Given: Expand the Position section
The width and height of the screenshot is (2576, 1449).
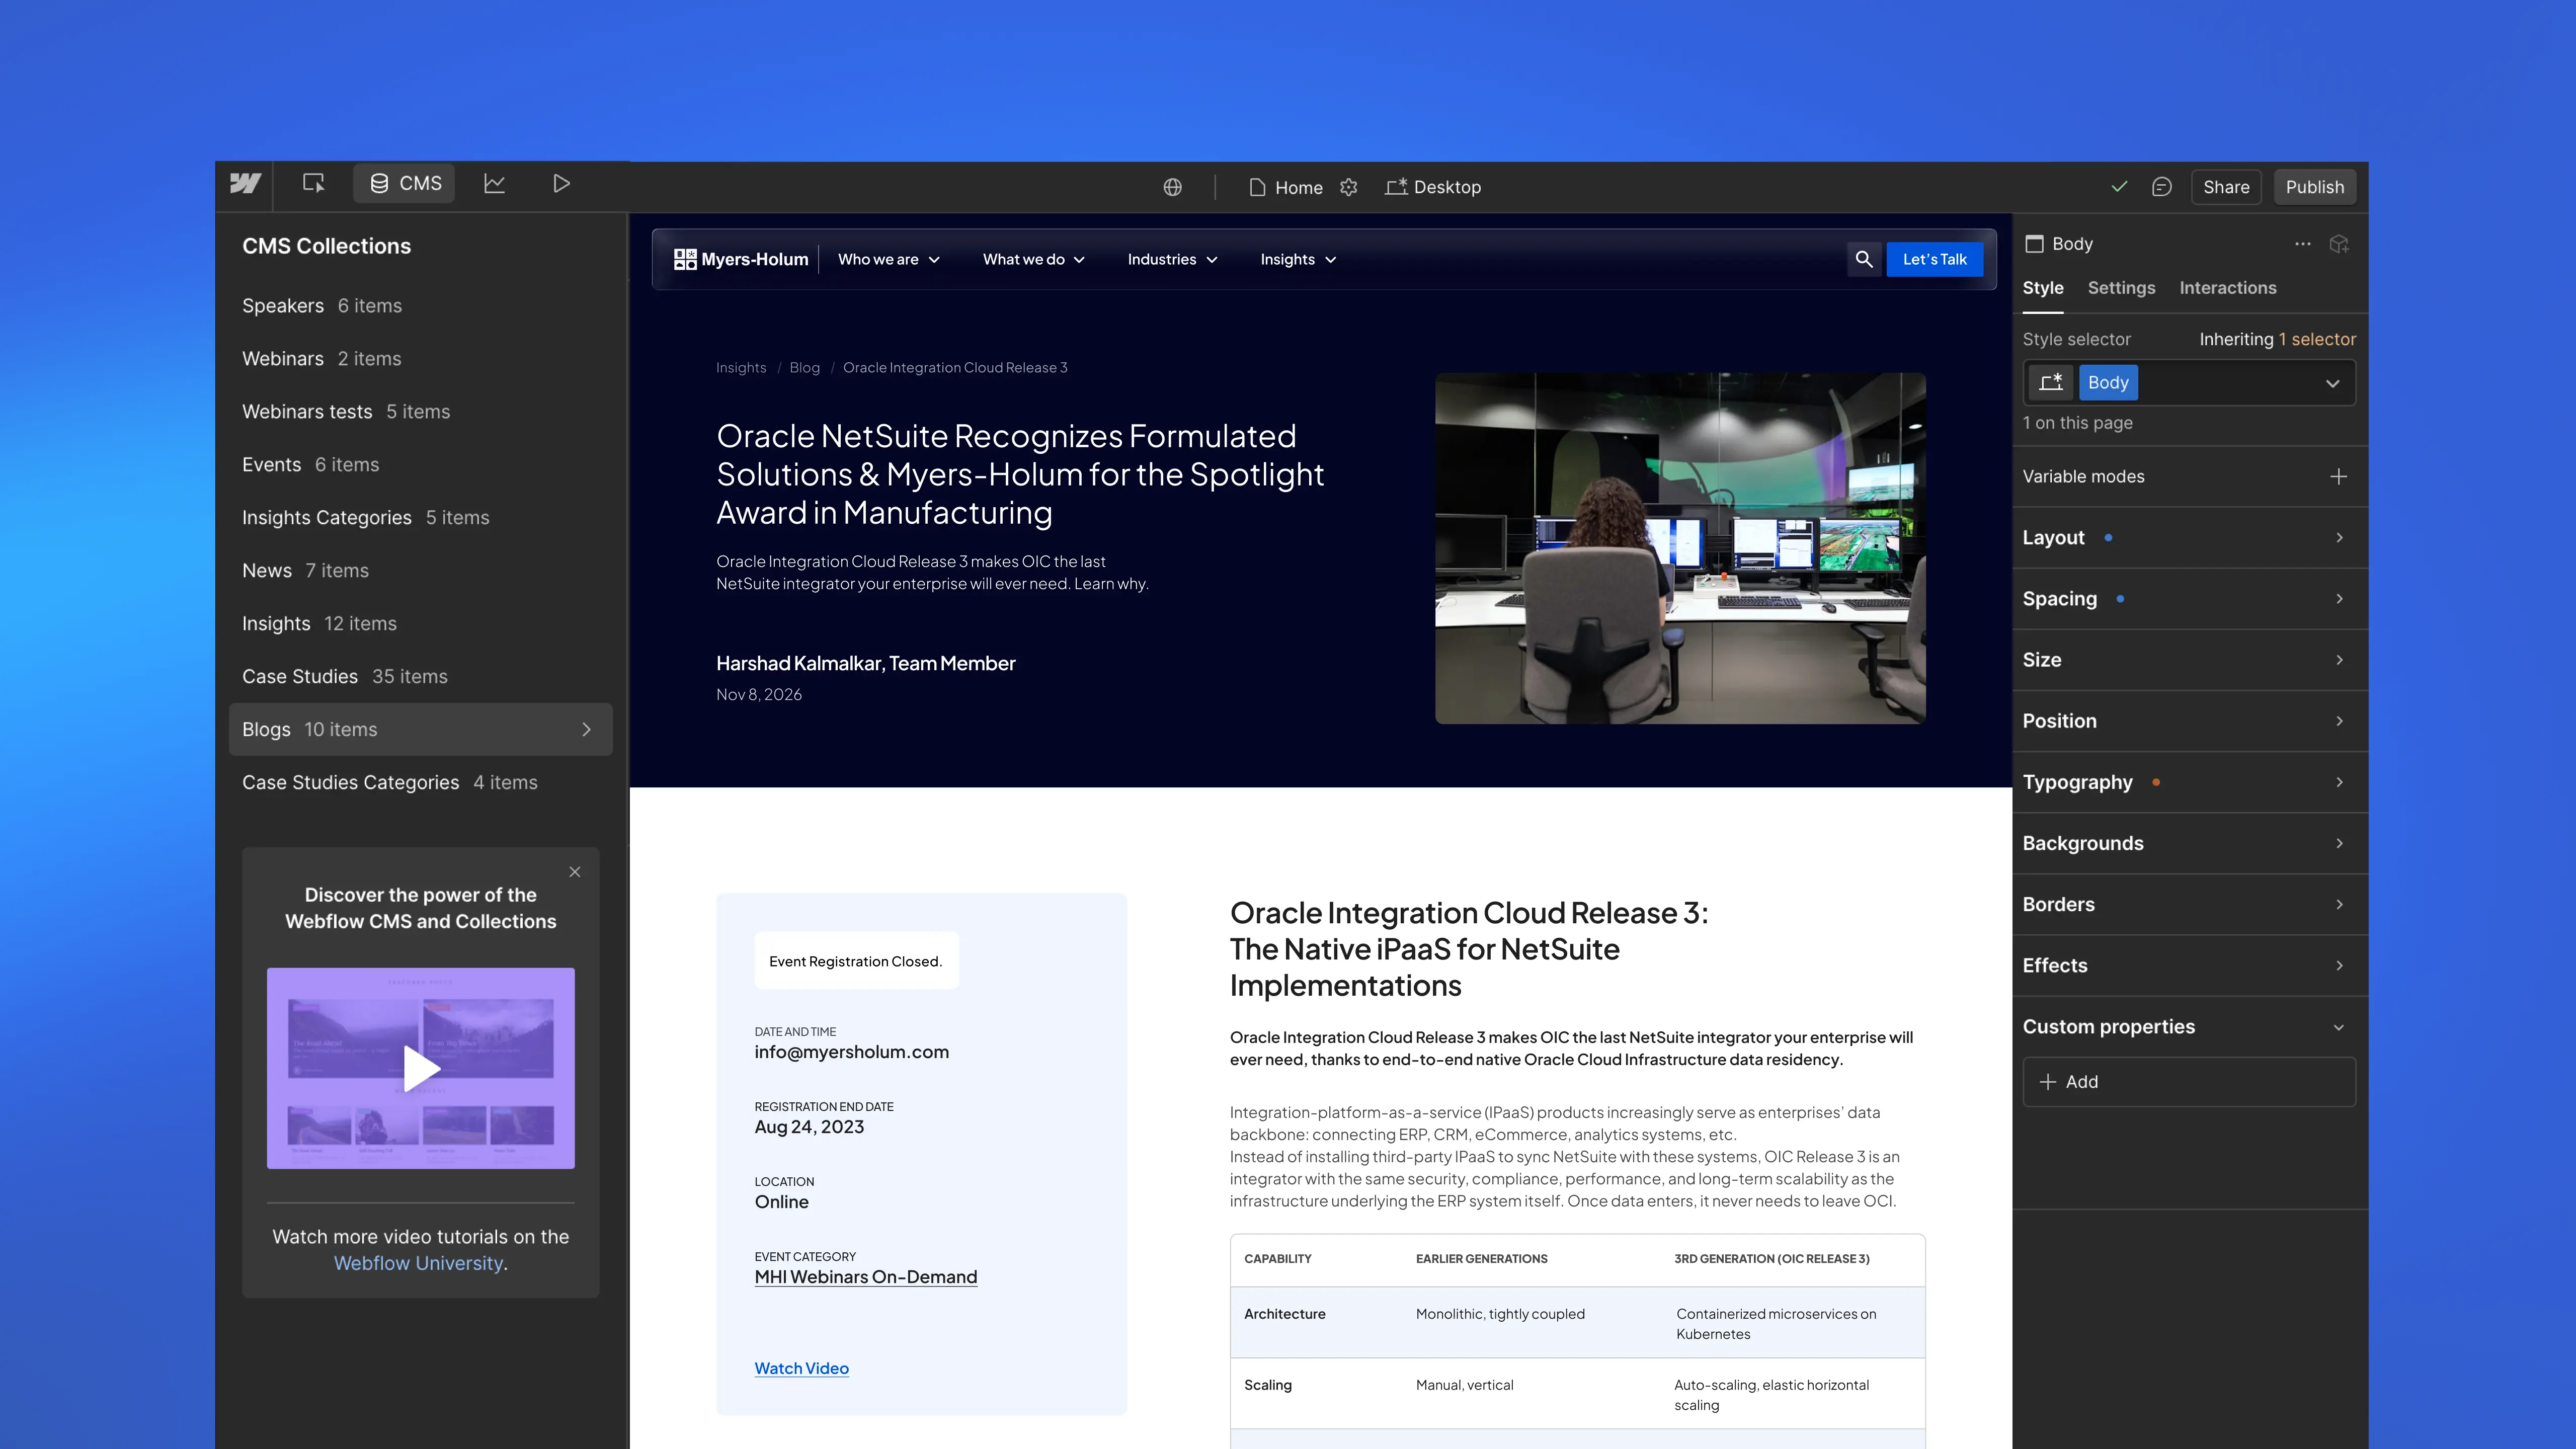Looking at the screenshot, I should [x=2190, y=721].
